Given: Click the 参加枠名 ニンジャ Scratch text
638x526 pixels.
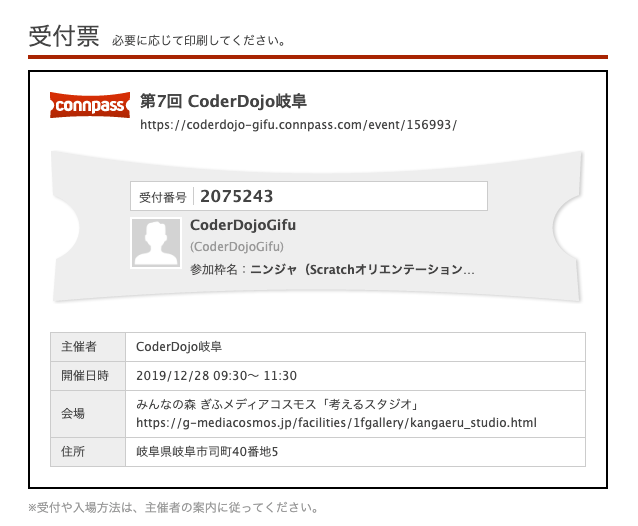Looking at the screenshot, I should 332,269.
